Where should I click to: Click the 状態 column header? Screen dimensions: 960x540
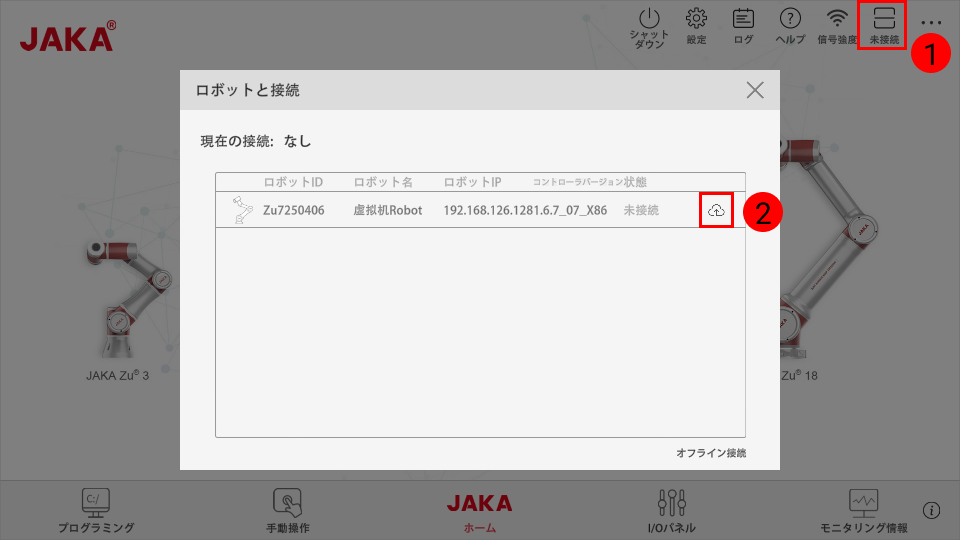pyautogui.click(x=636, y=182)
